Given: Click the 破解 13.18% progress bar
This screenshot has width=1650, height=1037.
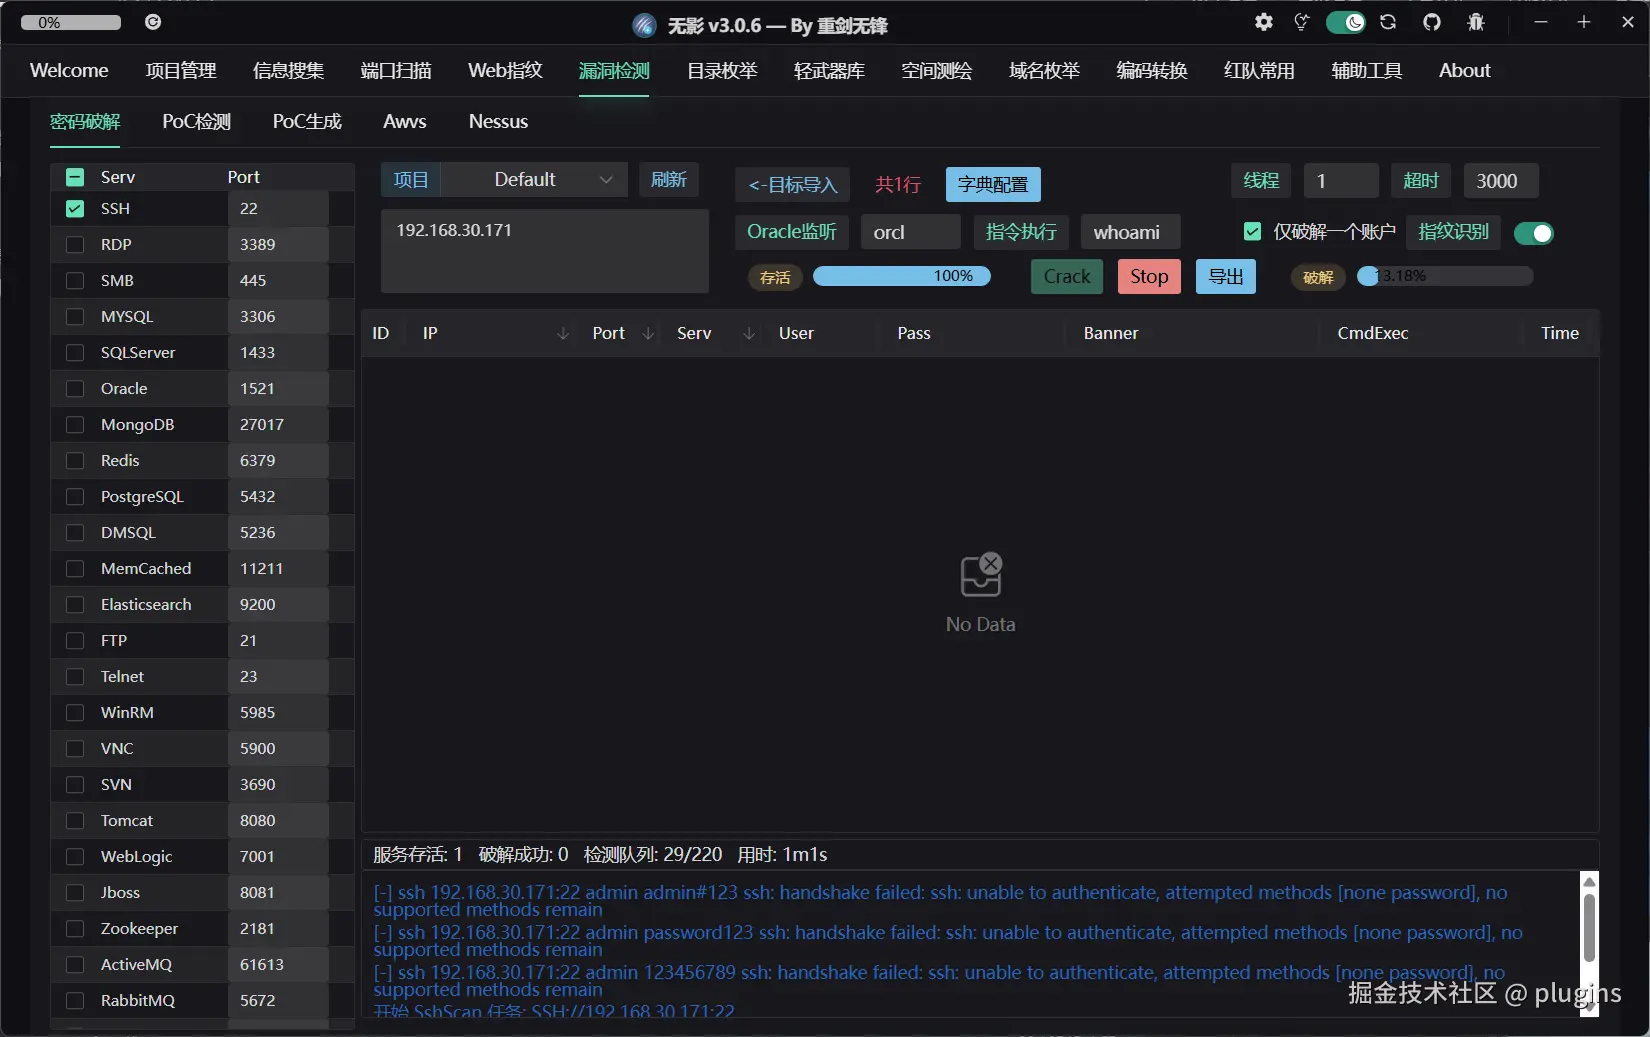Looking at the screenshot, I should pos(1445,277).
